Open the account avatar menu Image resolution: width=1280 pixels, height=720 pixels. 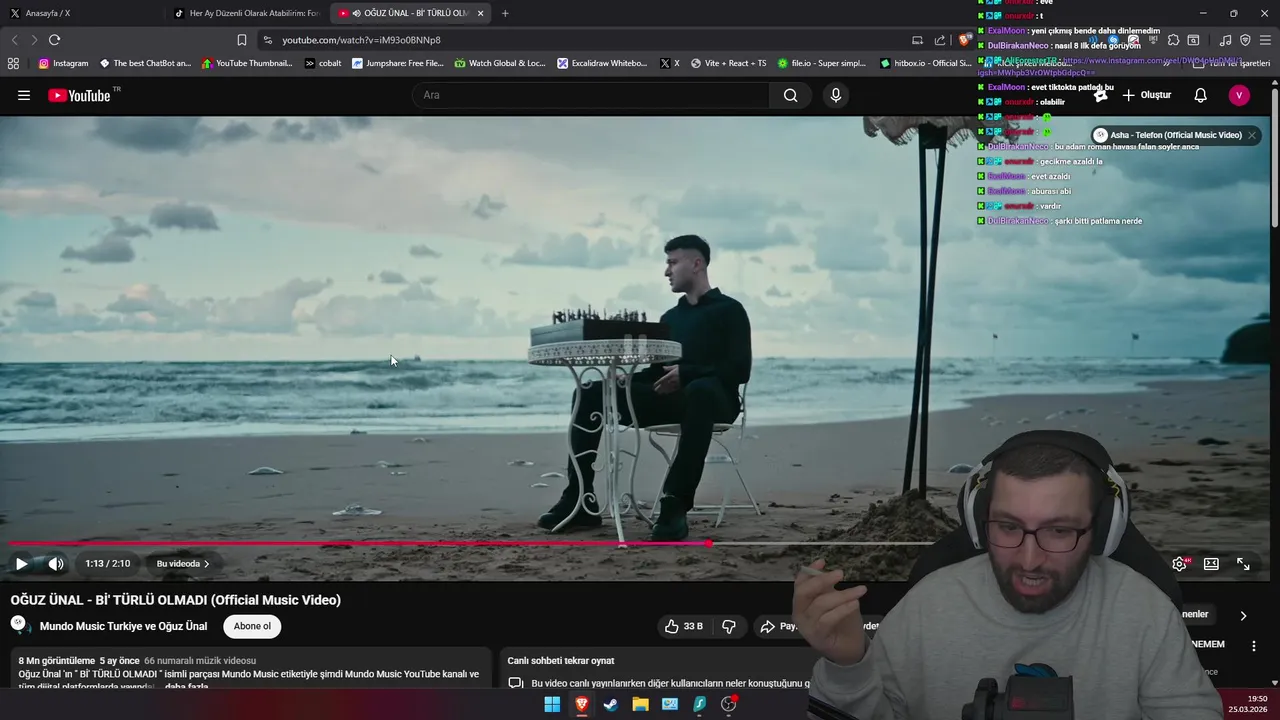point(1239,95)
